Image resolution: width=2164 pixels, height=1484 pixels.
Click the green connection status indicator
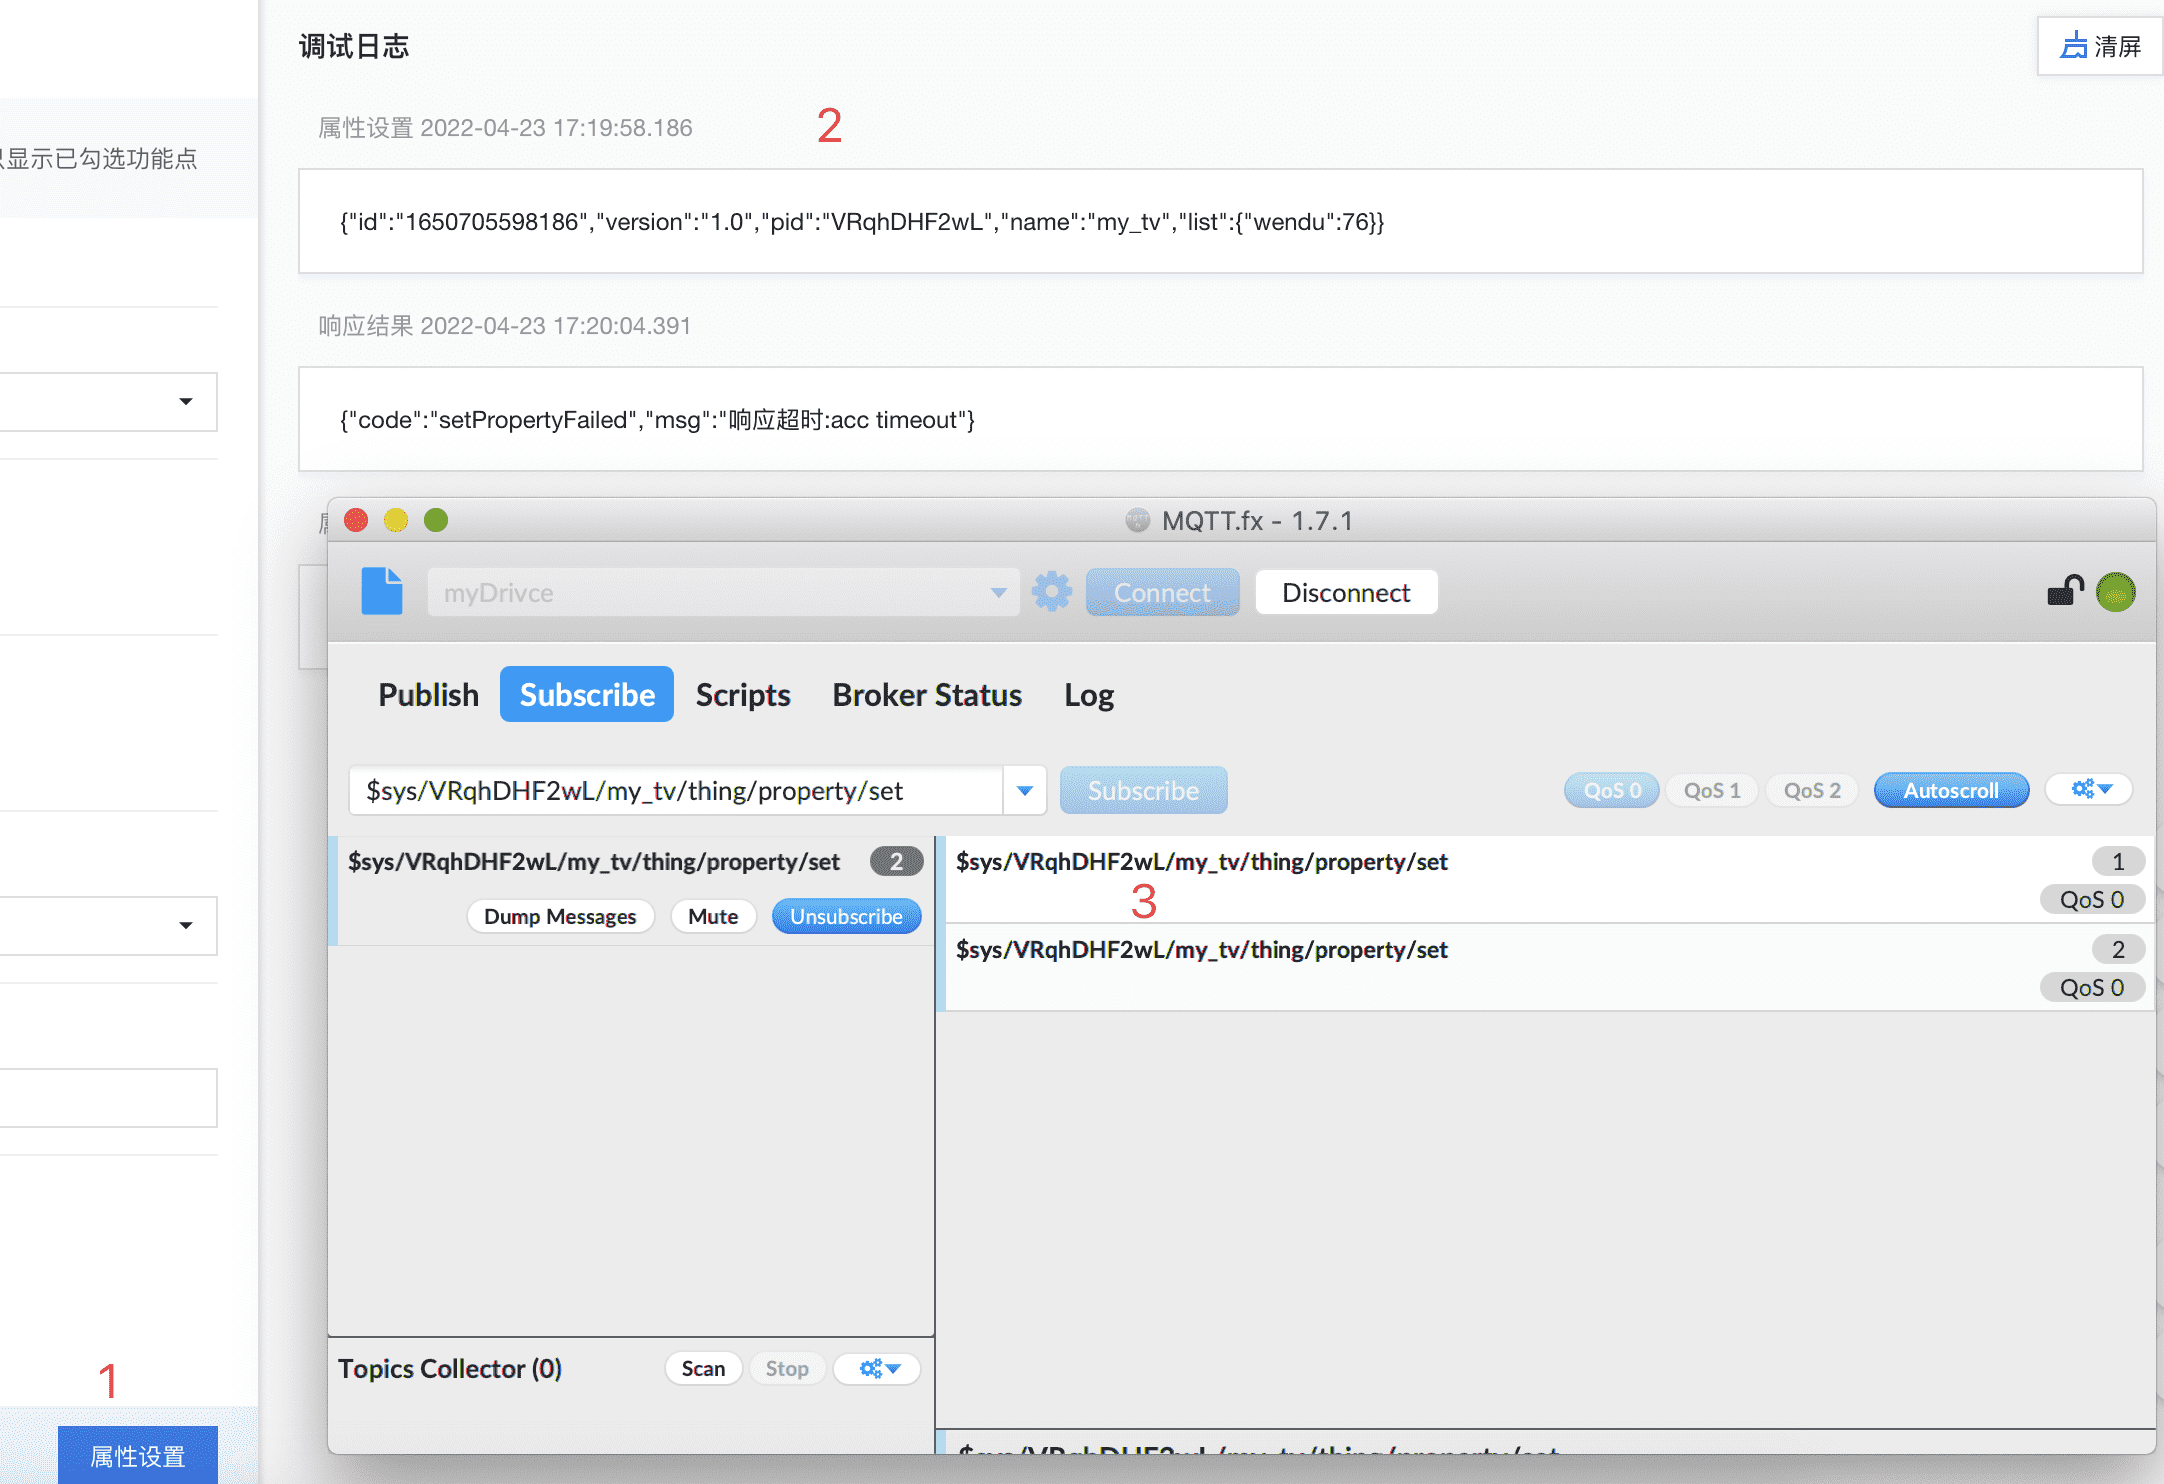tap(2116, 592)
